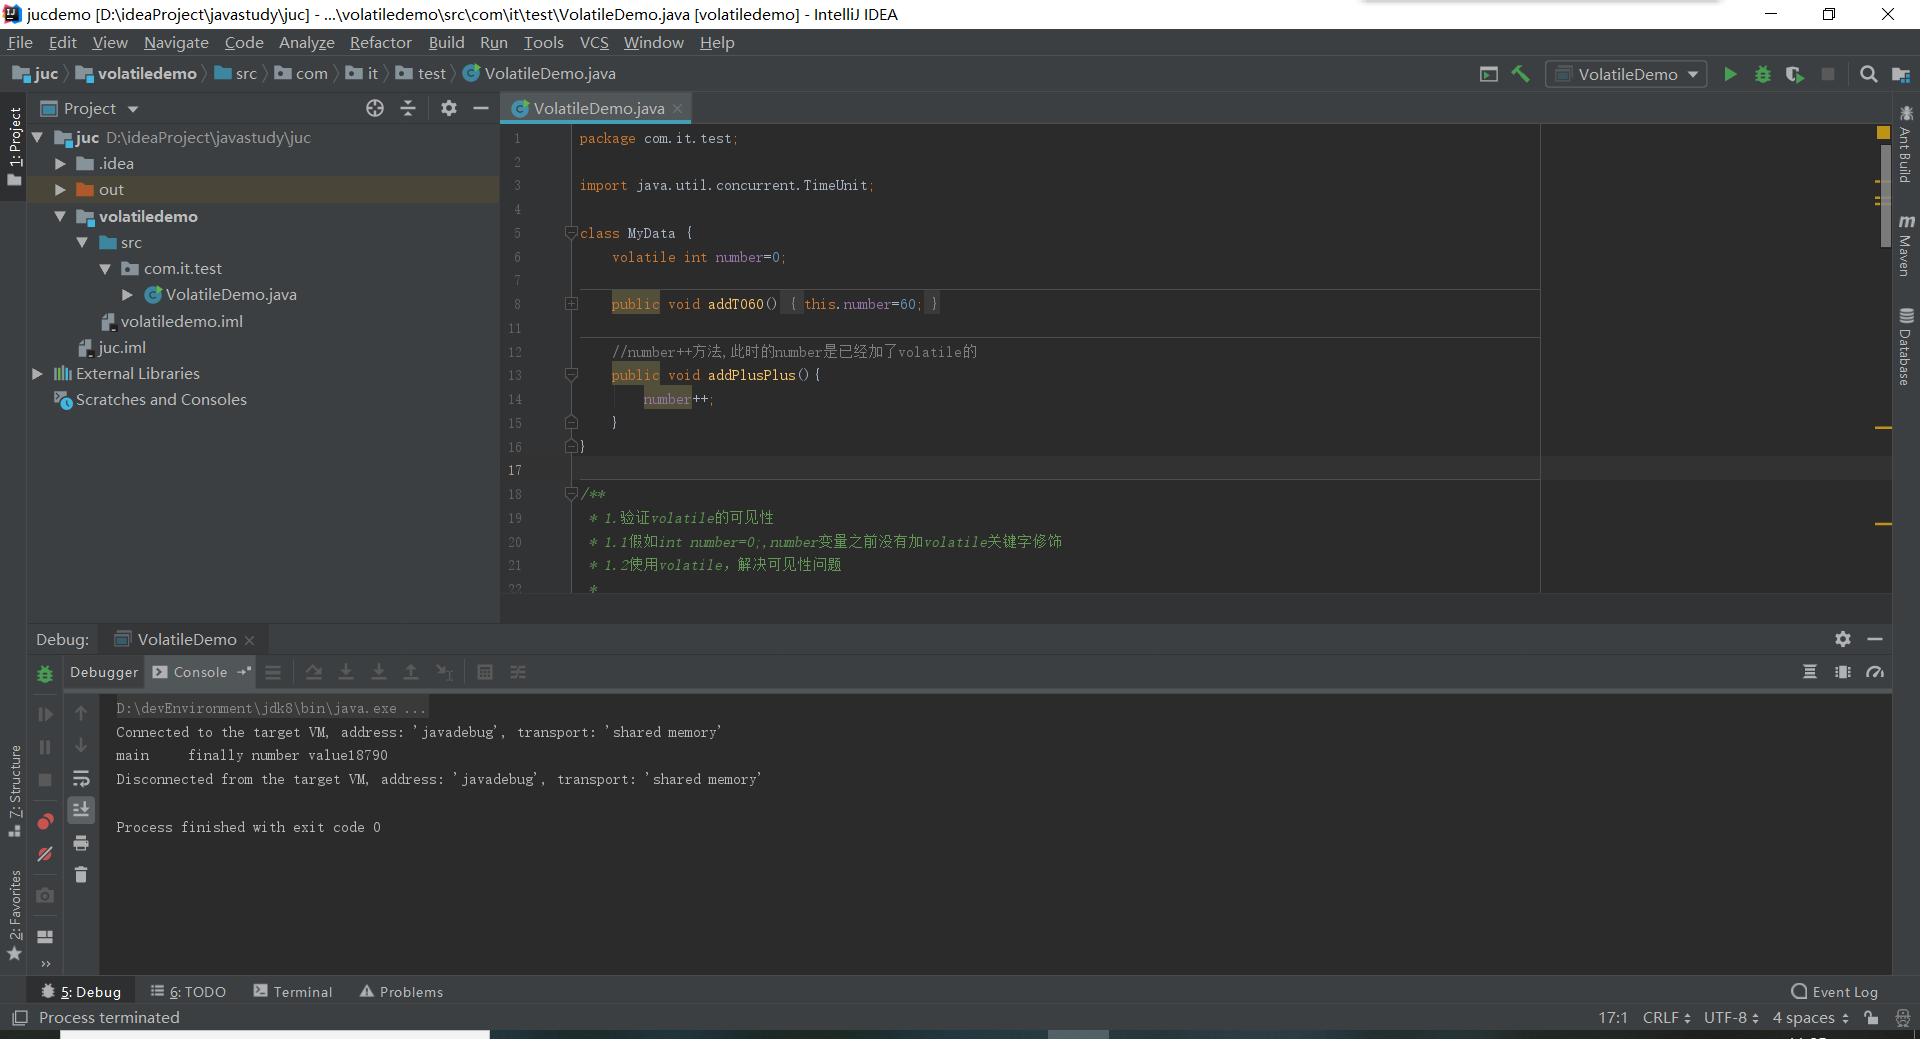
Task: Toggle the Maven tool window on the right
Action: pos(1905,245)
